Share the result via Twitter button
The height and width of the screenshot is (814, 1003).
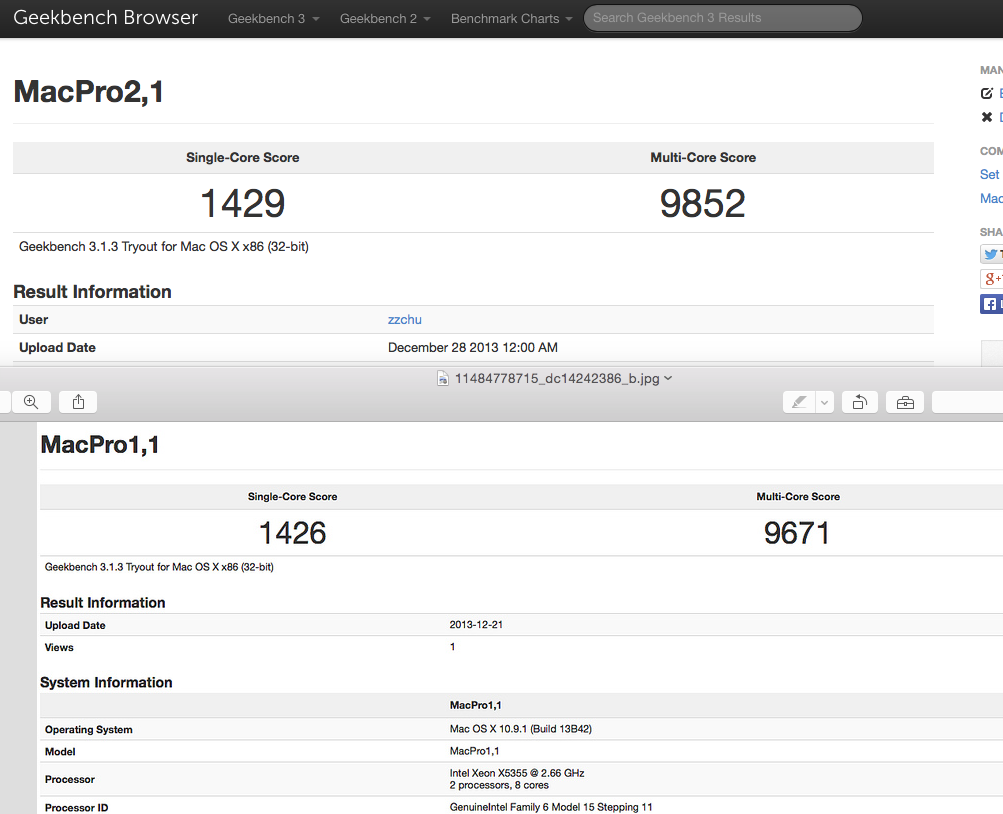coord(991,254)
